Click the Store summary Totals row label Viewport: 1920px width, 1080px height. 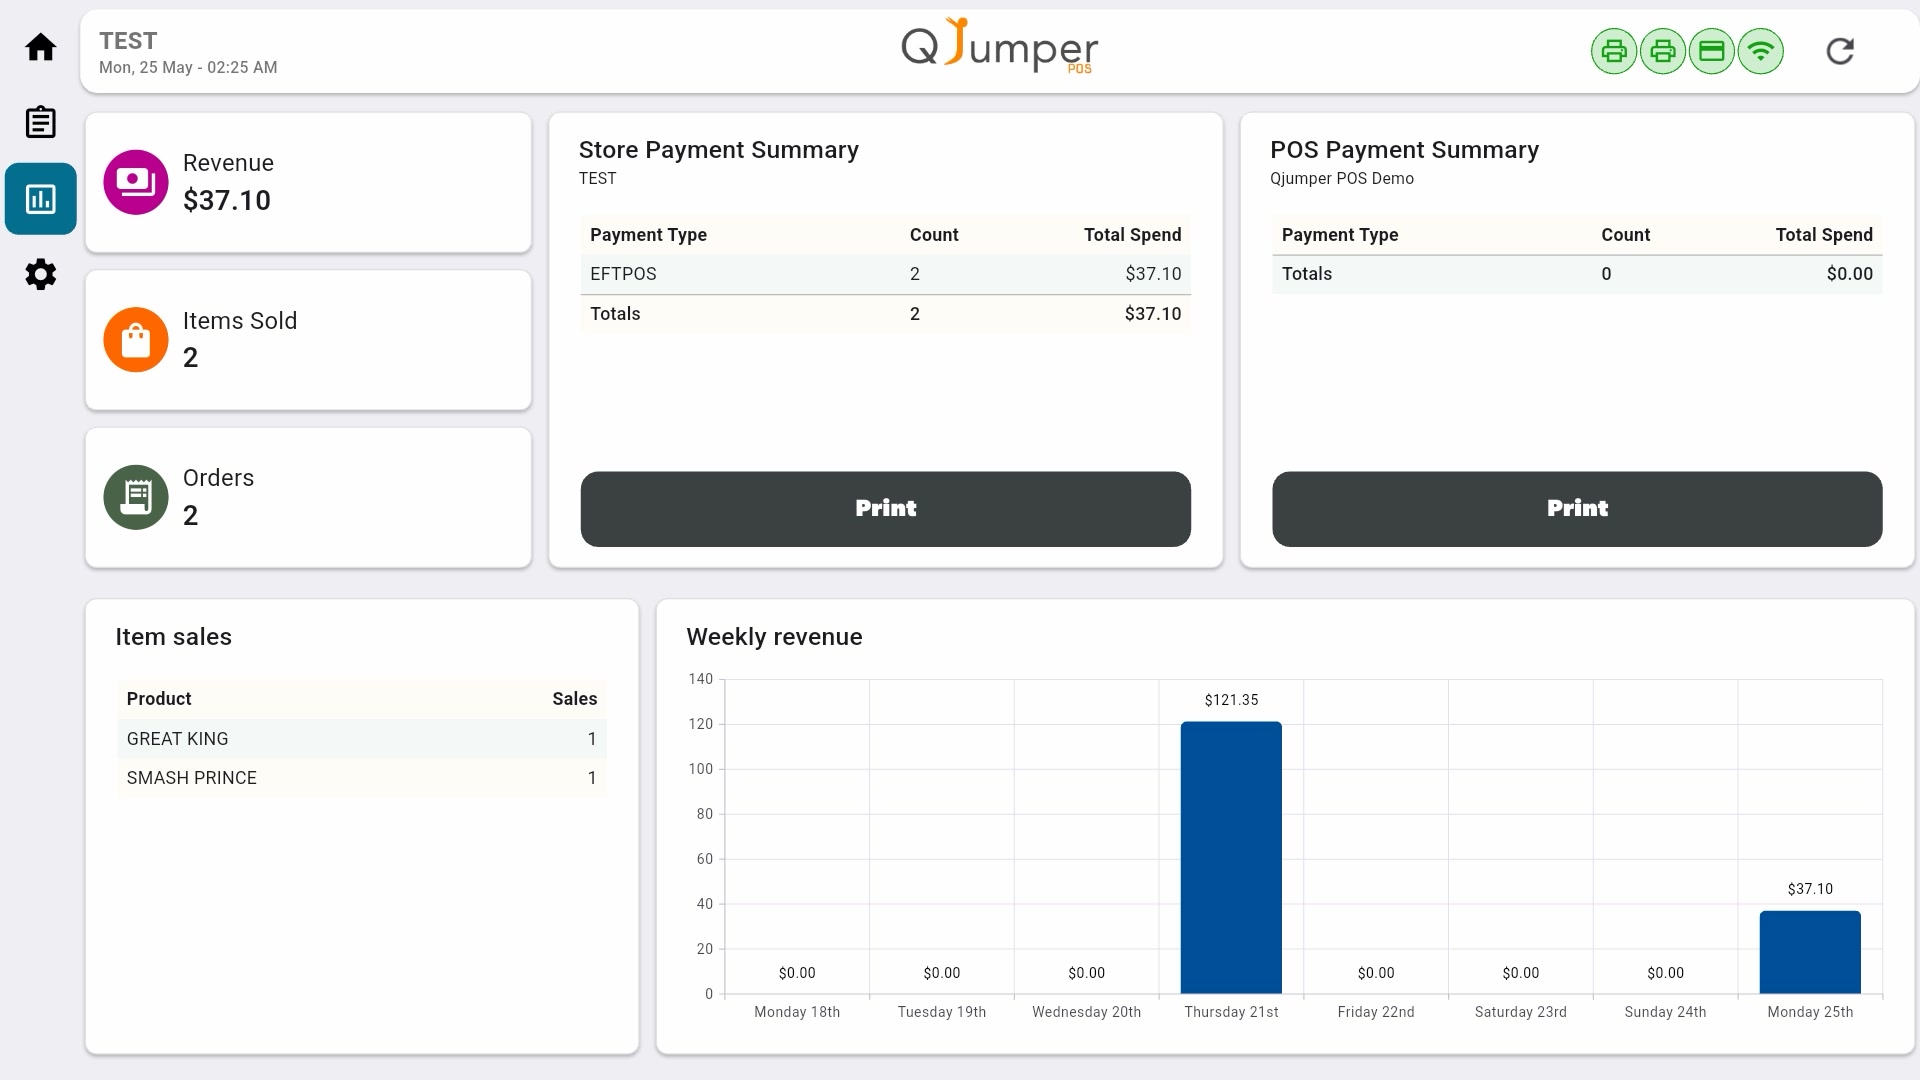click(615, 314)
